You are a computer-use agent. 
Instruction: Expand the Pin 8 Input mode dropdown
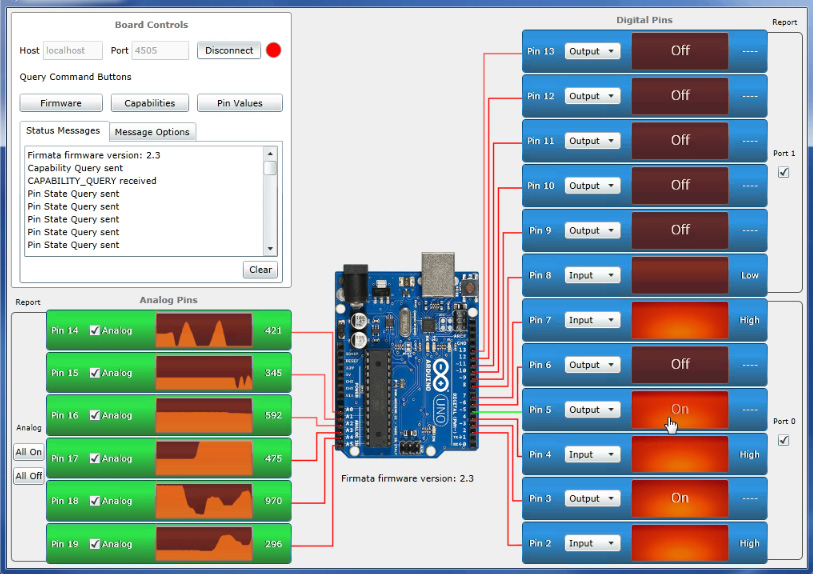(592, 275)
